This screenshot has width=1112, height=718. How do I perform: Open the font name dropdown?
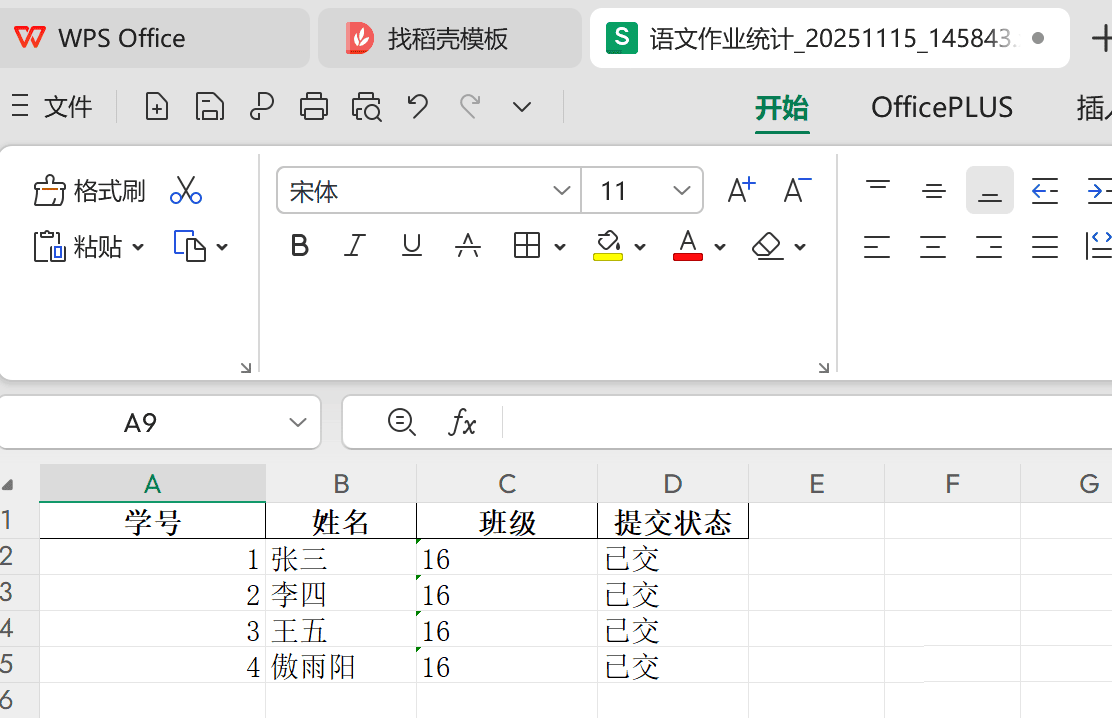pyautogui.click(x=561, y=190)
